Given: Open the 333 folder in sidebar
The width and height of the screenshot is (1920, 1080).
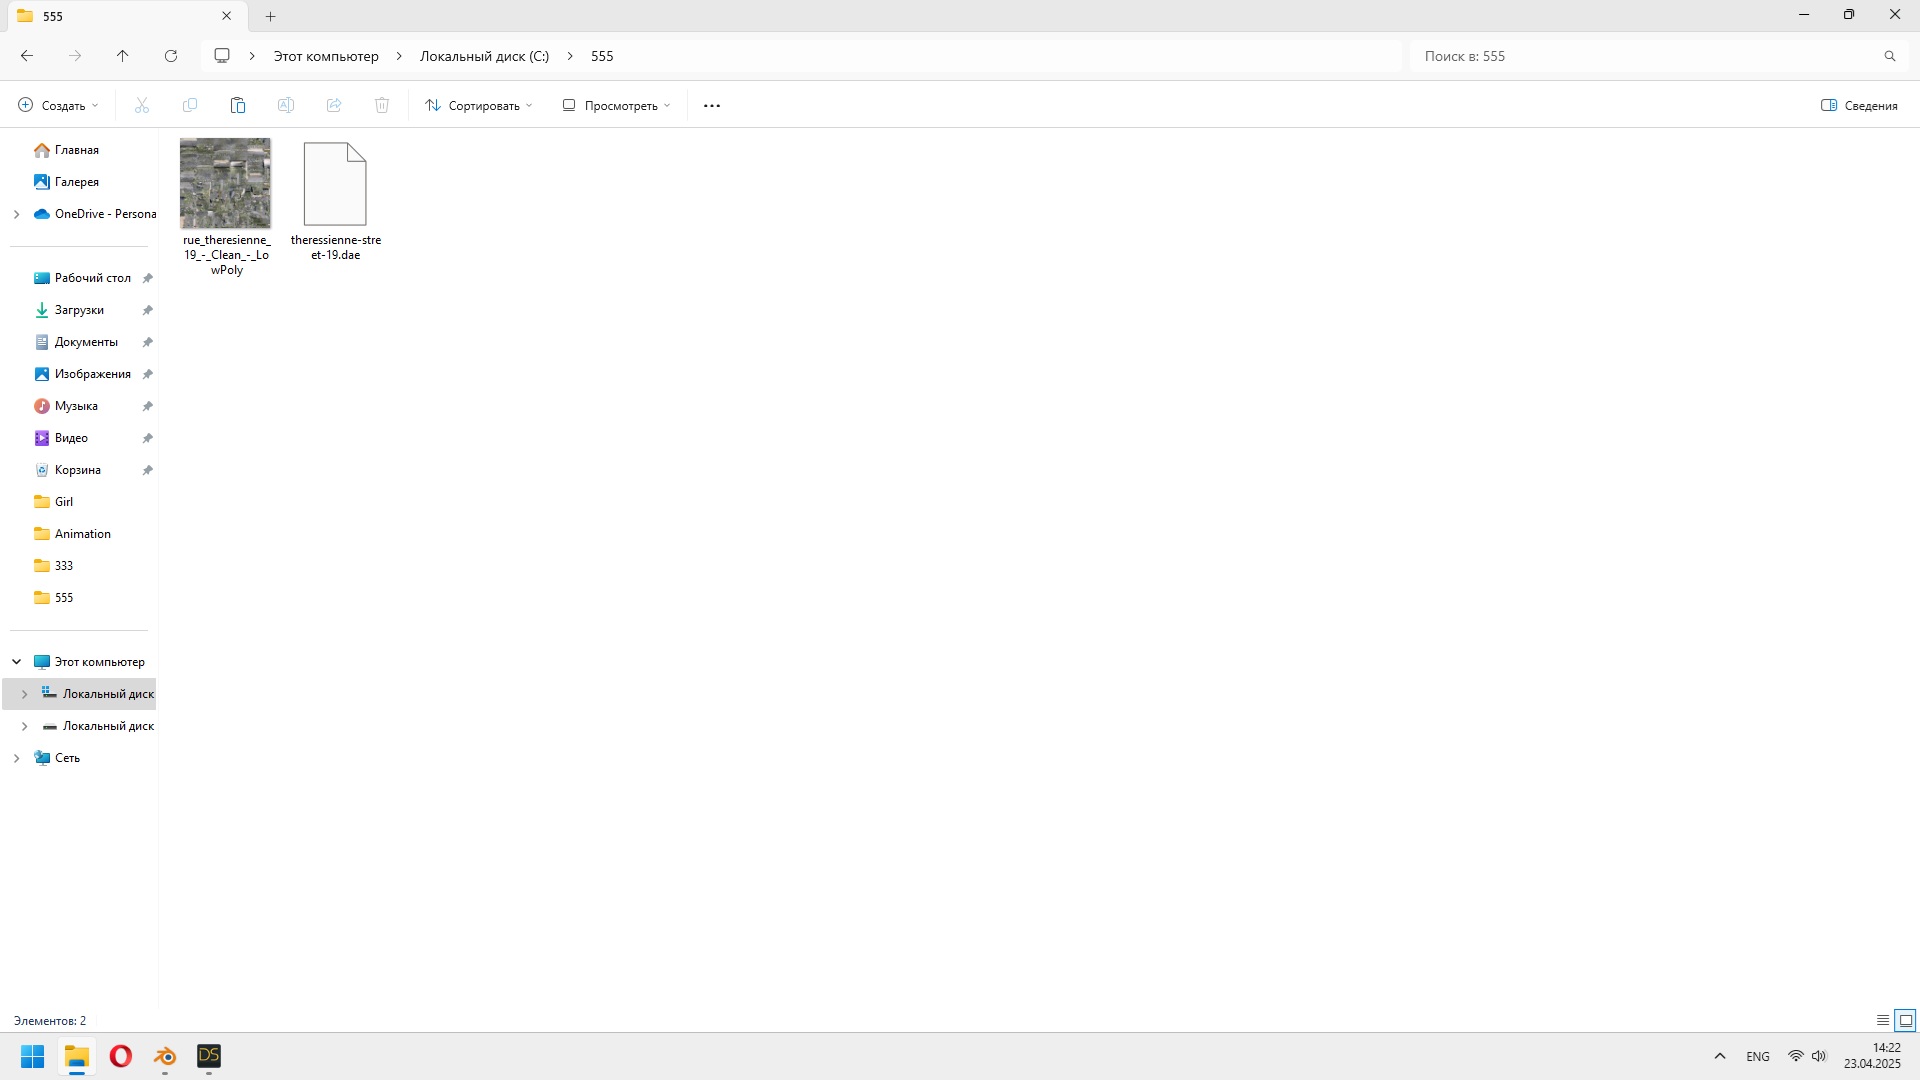Looking at the screenshot, I should (64, 566).
